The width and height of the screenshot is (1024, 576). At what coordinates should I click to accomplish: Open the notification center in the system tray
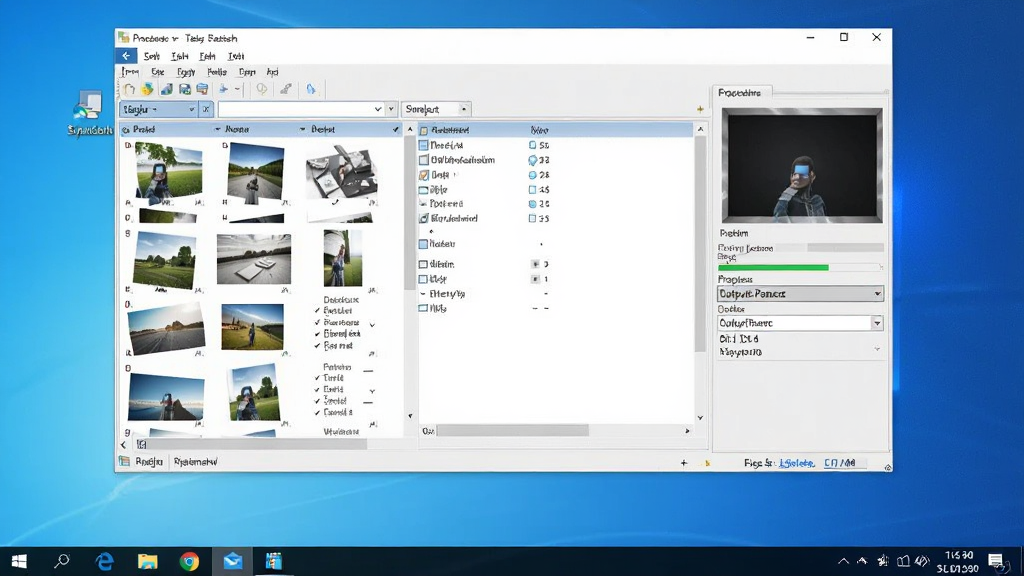(x=996, y=561)
